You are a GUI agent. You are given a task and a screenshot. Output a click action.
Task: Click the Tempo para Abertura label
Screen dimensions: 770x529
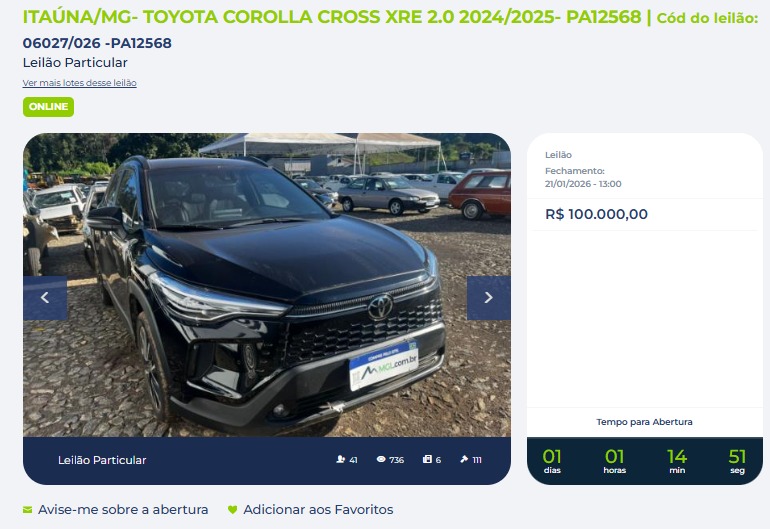644,422
